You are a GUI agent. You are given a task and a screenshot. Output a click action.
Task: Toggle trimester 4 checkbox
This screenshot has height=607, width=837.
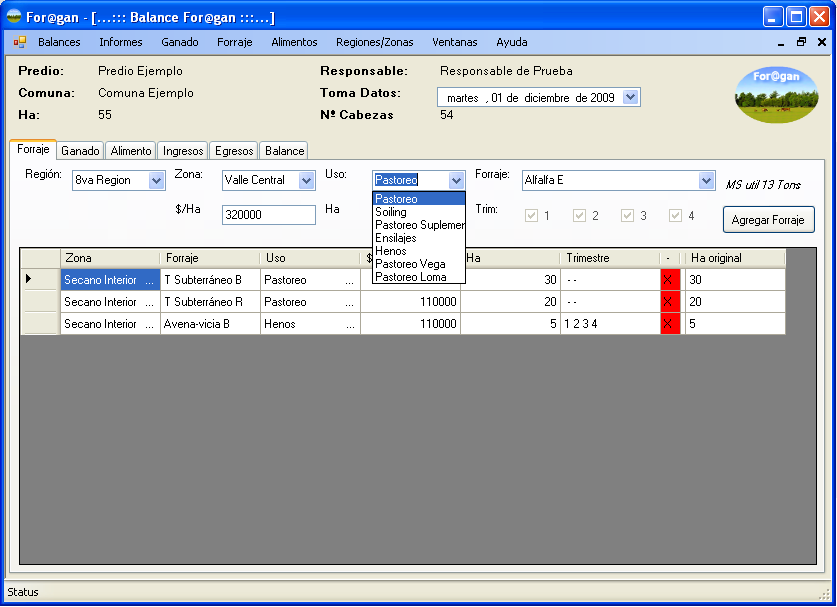tap(676, 215)
